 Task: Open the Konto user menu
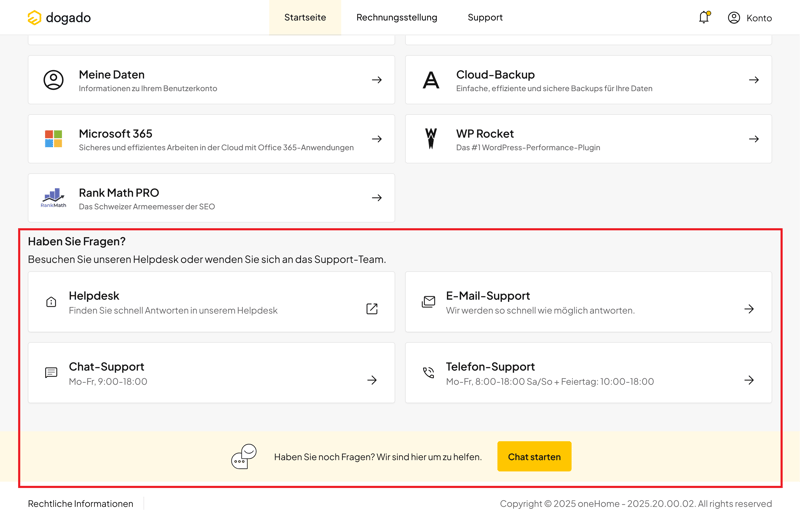tap(749, 18)
